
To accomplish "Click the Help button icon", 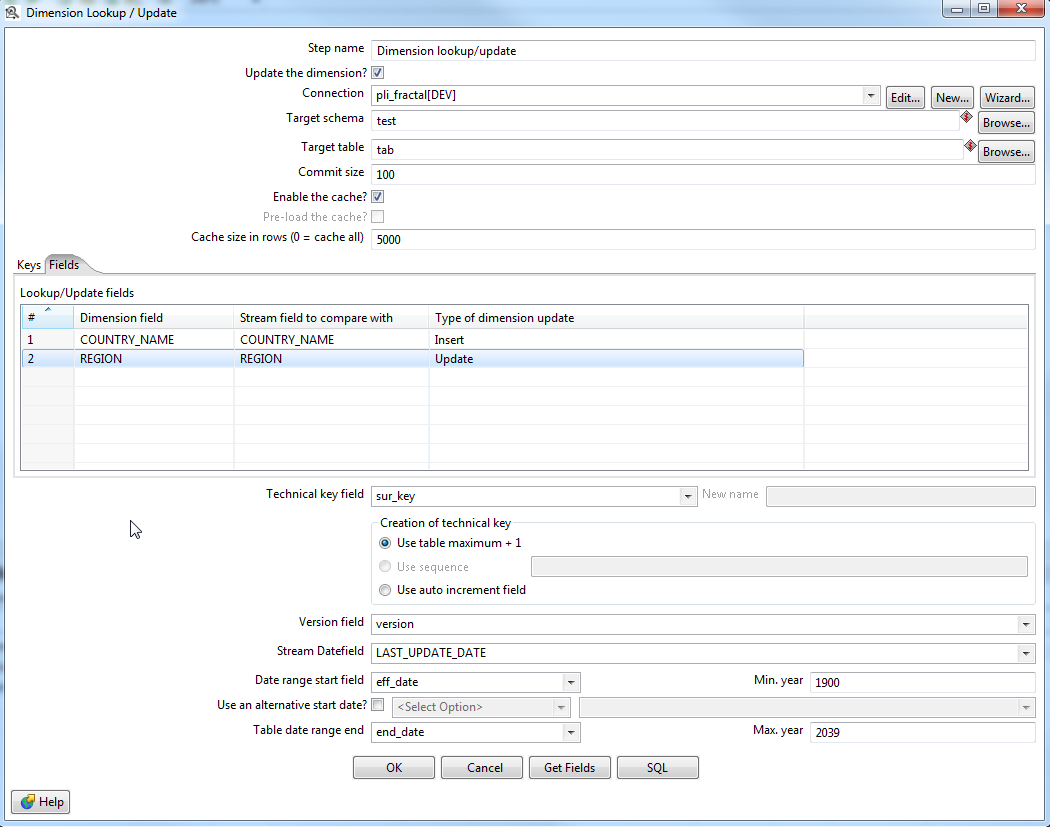I will point(27,802).
